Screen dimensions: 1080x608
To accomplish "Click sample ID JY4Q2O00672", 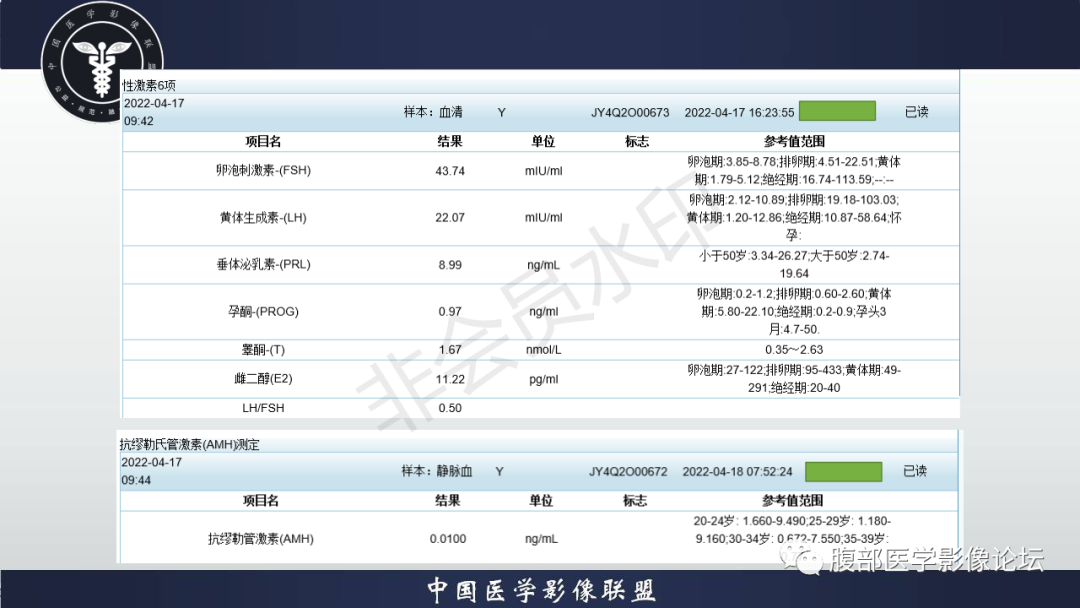I will (x=628, y=472).
